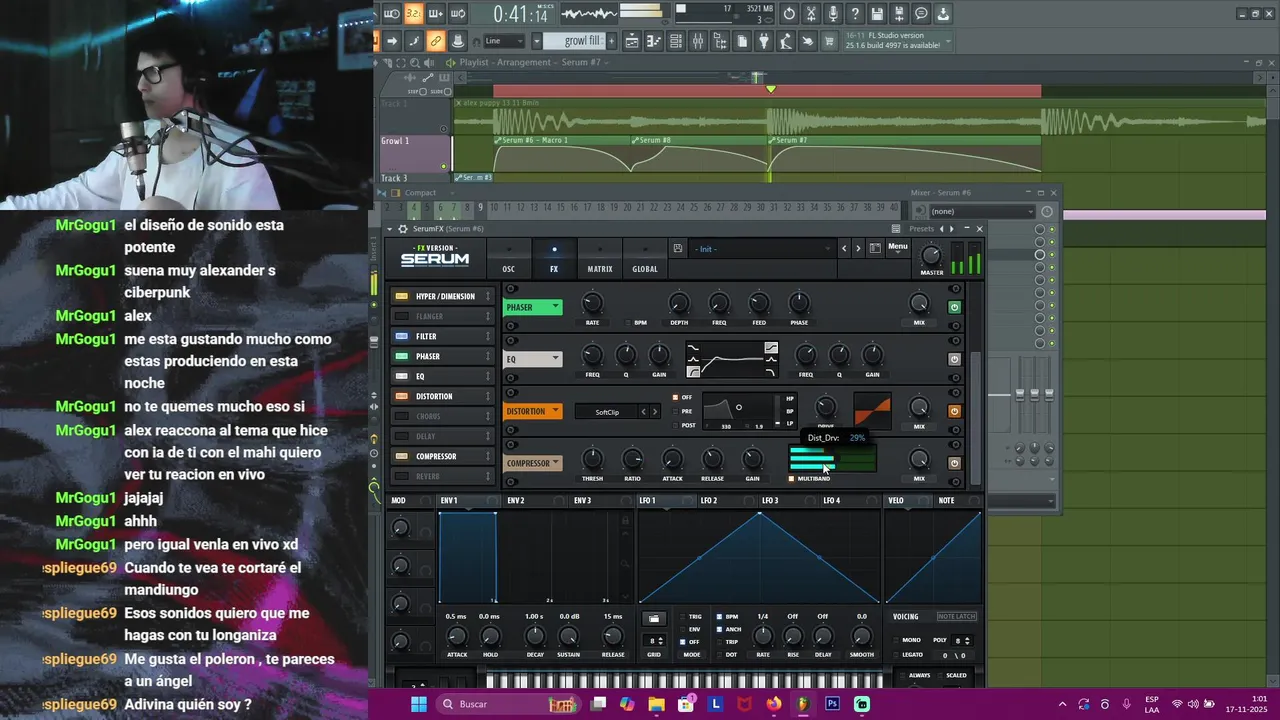Click the Presets button in plugin header
The image size is (1280, 720).
point(921,229)
